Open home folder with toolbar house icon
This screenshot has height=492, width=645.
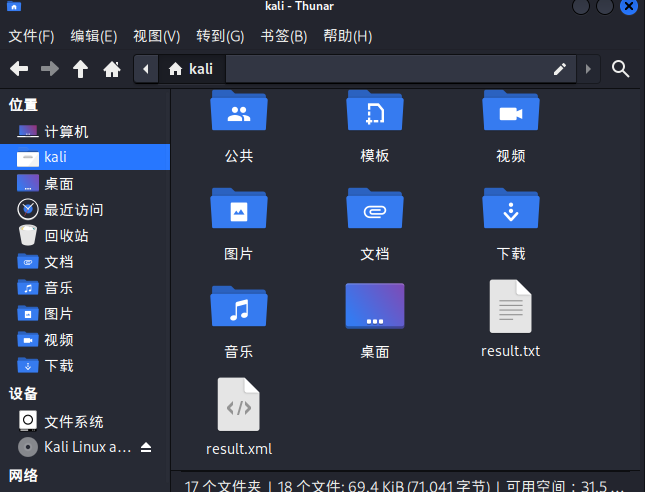click(112, 69)
